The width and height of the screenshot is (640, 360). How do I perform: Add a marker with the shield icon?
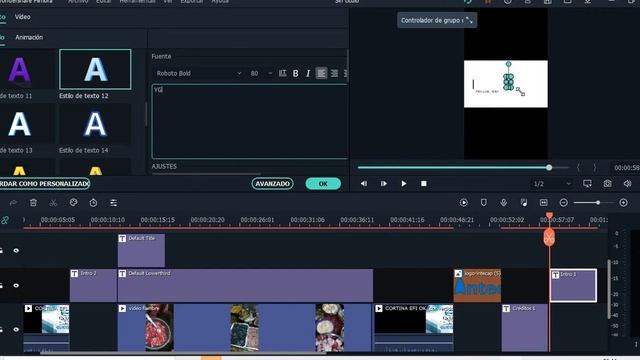pos(484,202)
